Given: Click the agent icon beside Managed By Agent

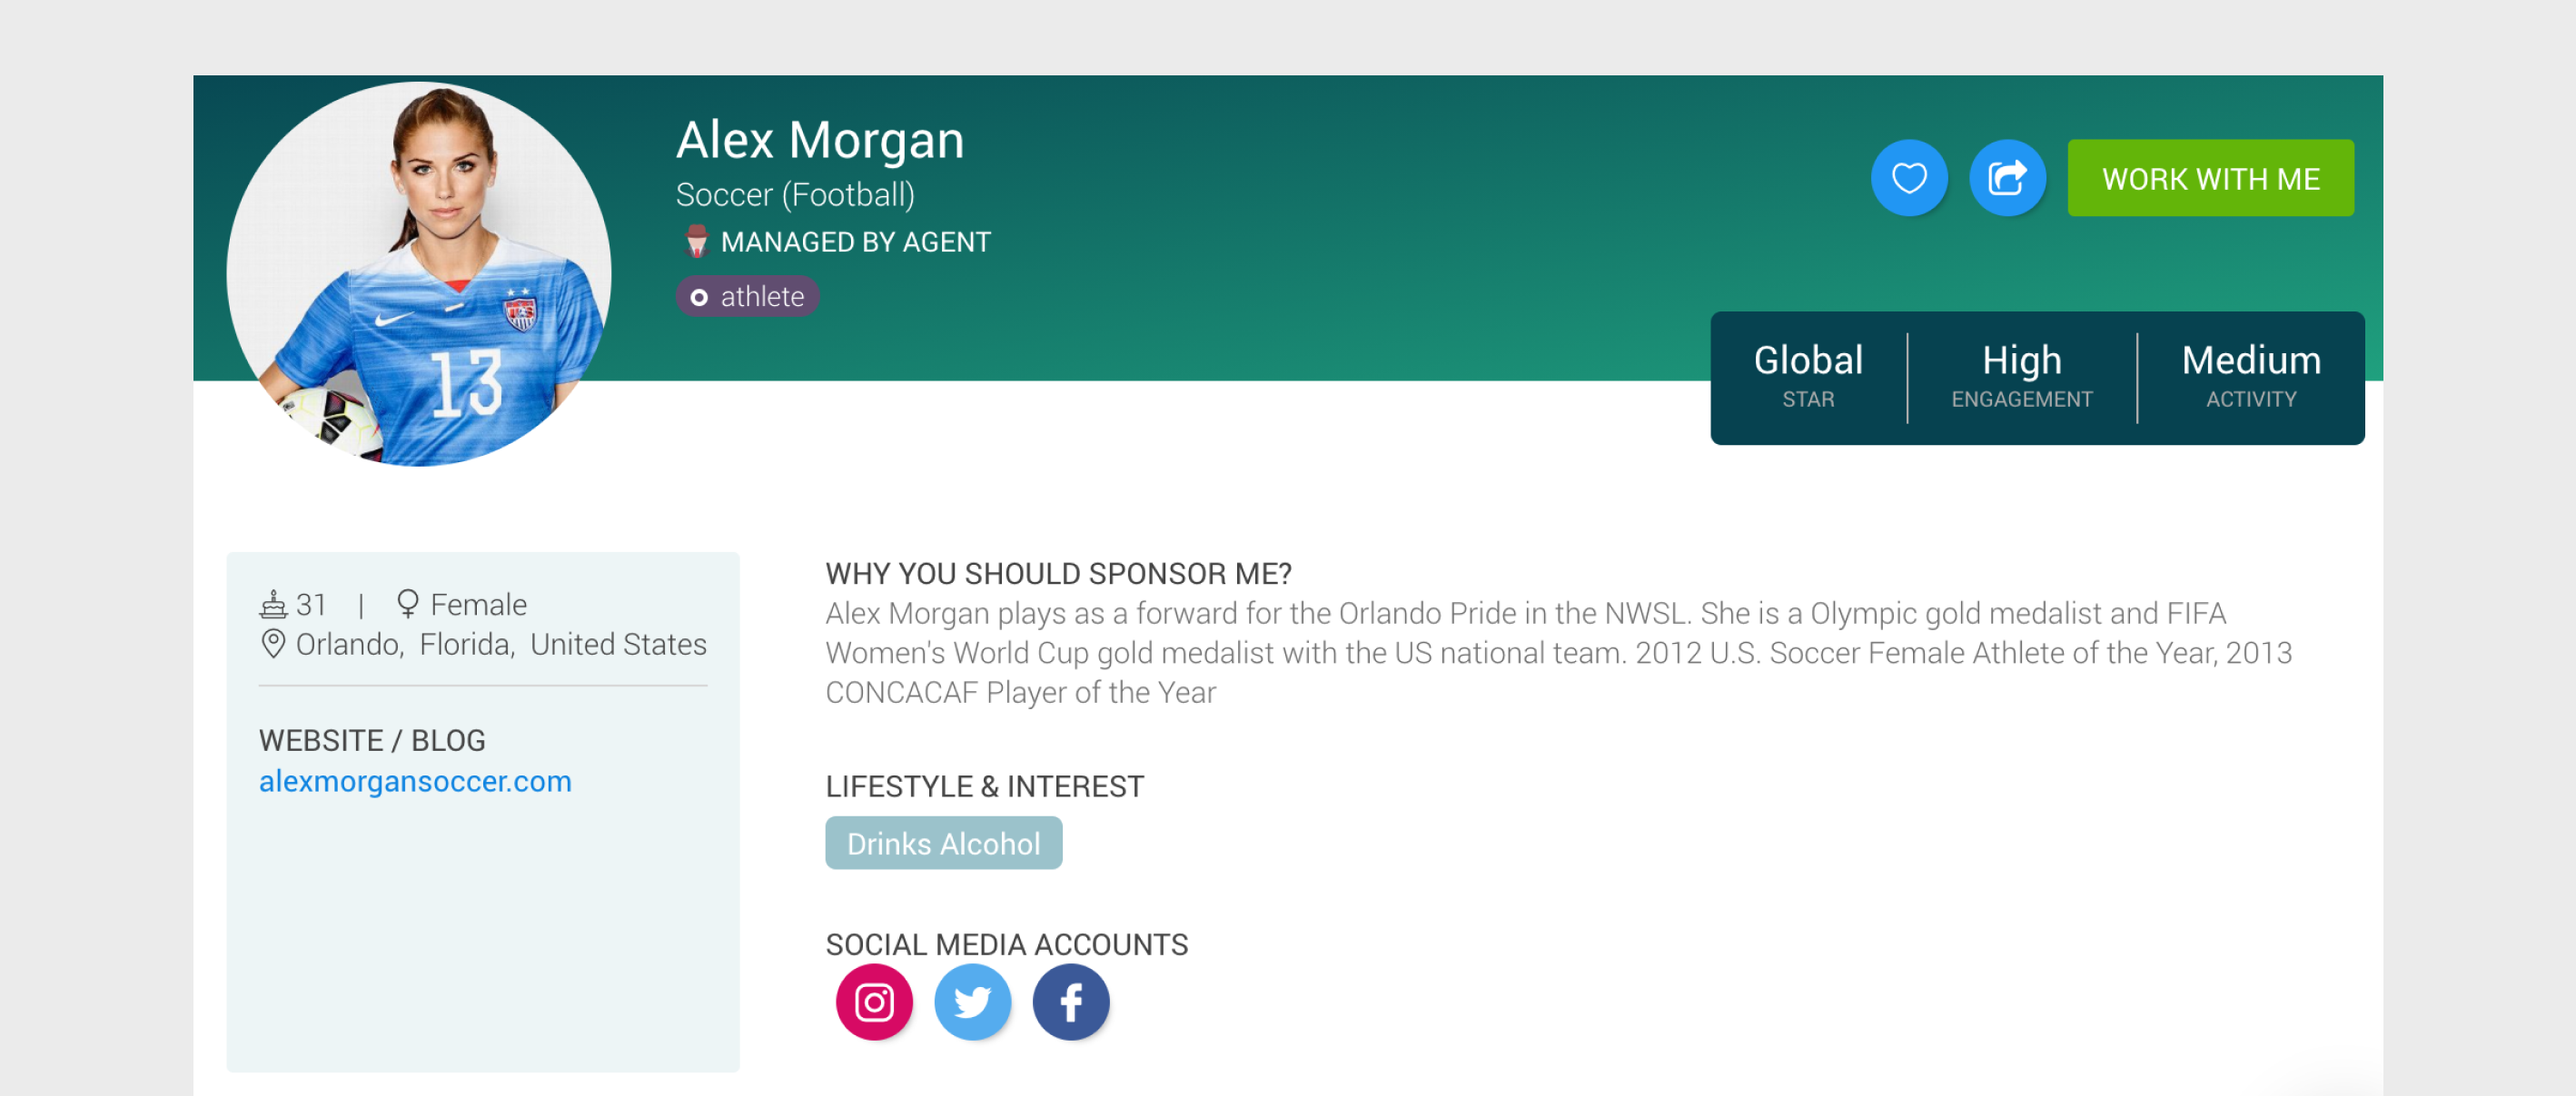Looking at the screenshot, I should (696, 242).
